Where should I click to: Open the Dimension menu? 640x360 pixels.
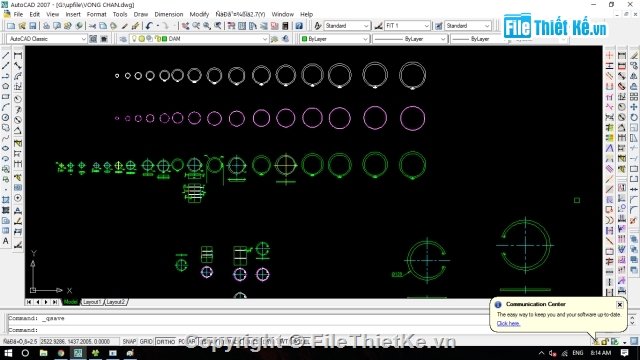[169, 14]
